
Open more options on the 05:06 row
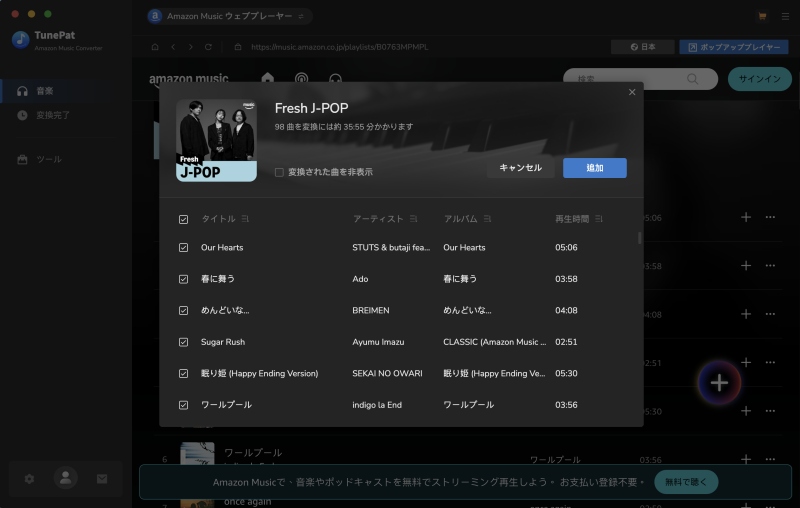pyautogui.click(x=770, y=217)
